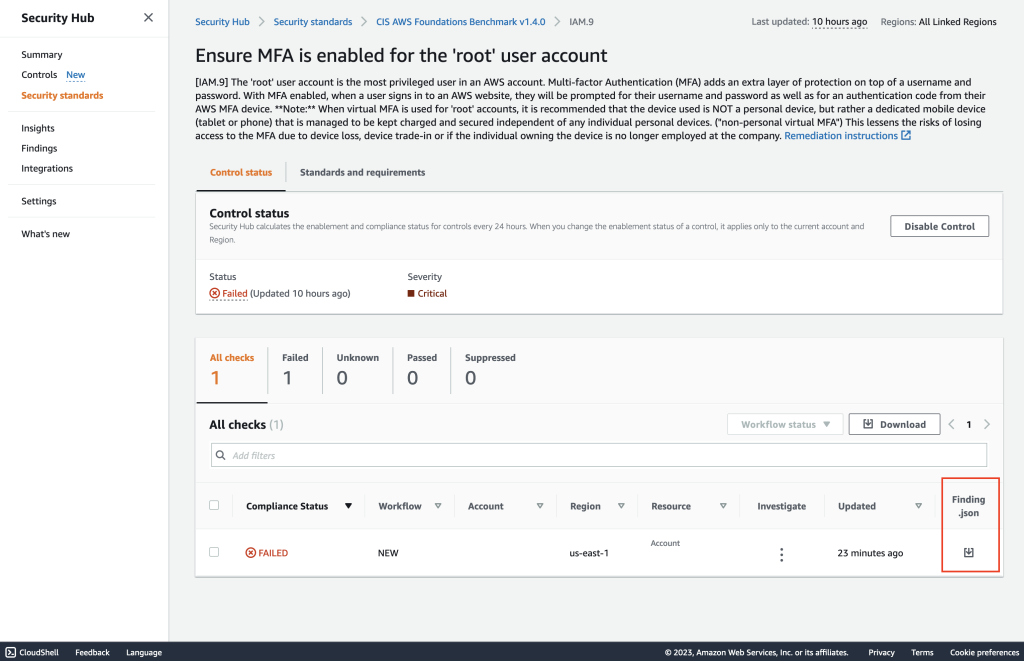The height and width of the screenshot is (661, 1024).
Task: Click page number 1 in the pagination
Action: coord(968,425)
